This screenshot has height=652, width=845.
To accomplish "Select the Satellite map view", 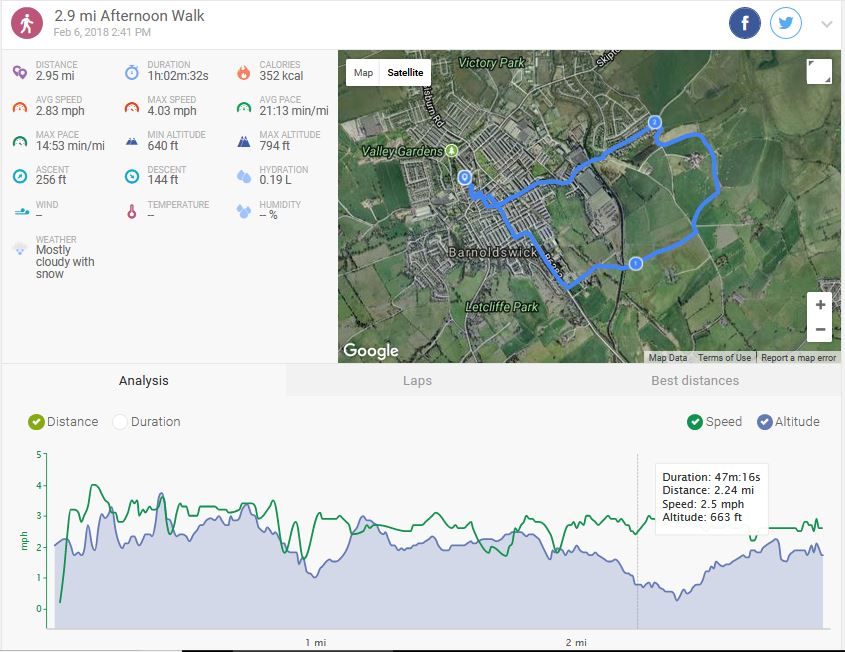I will pos(405,73).
